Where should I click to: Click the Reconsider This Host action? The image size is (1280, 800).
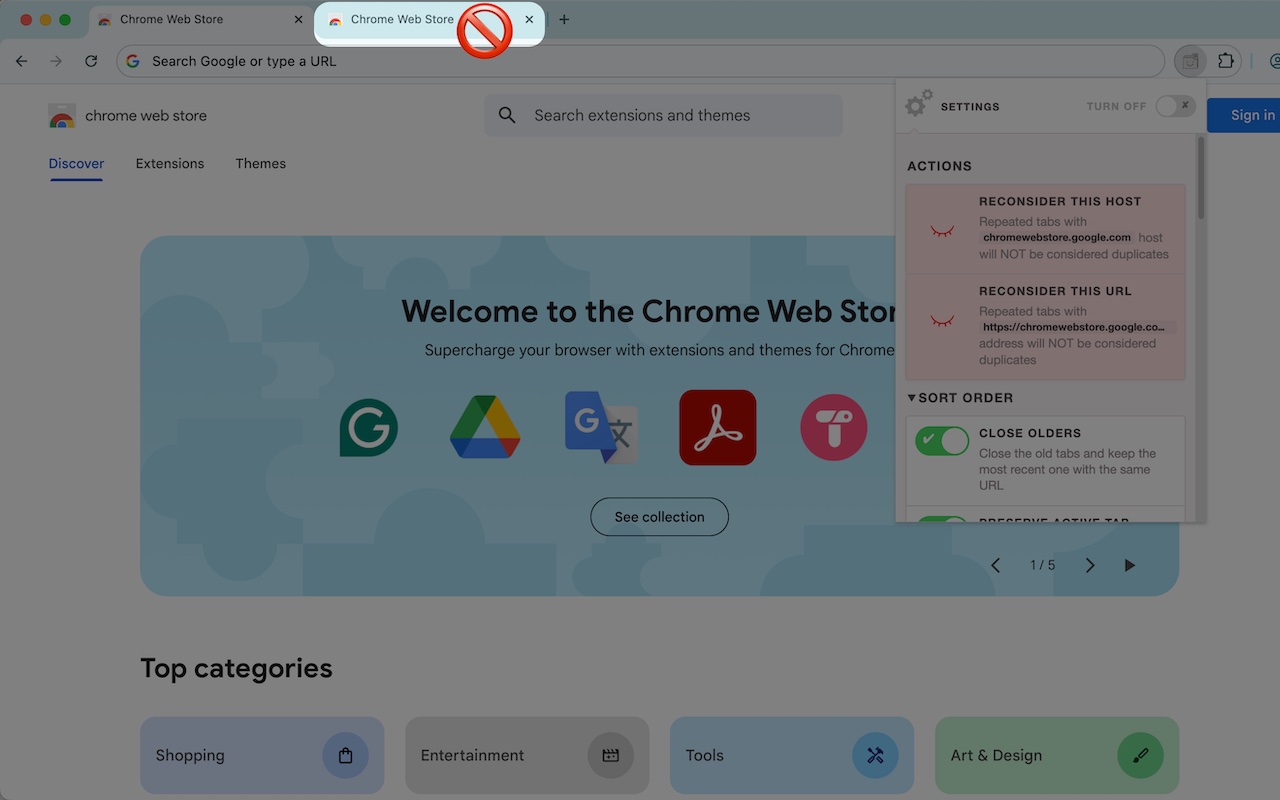pyautogui.click(x=1046, y=229)
